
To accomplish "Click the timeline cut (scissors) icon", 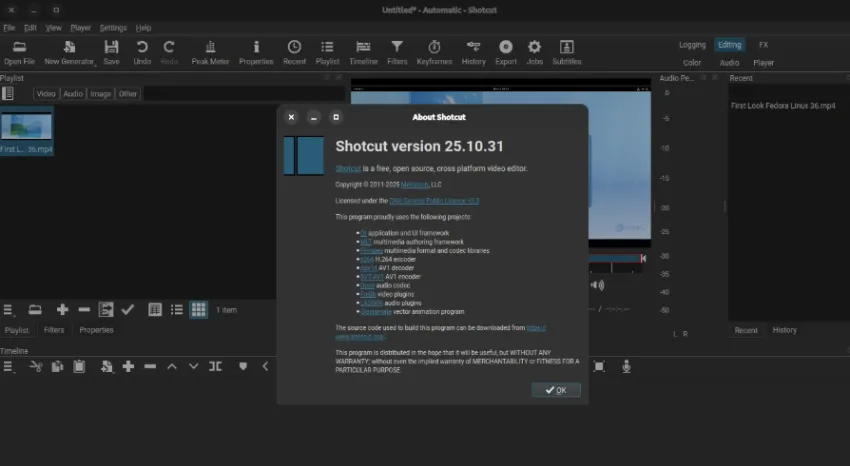I will (36, 367).
